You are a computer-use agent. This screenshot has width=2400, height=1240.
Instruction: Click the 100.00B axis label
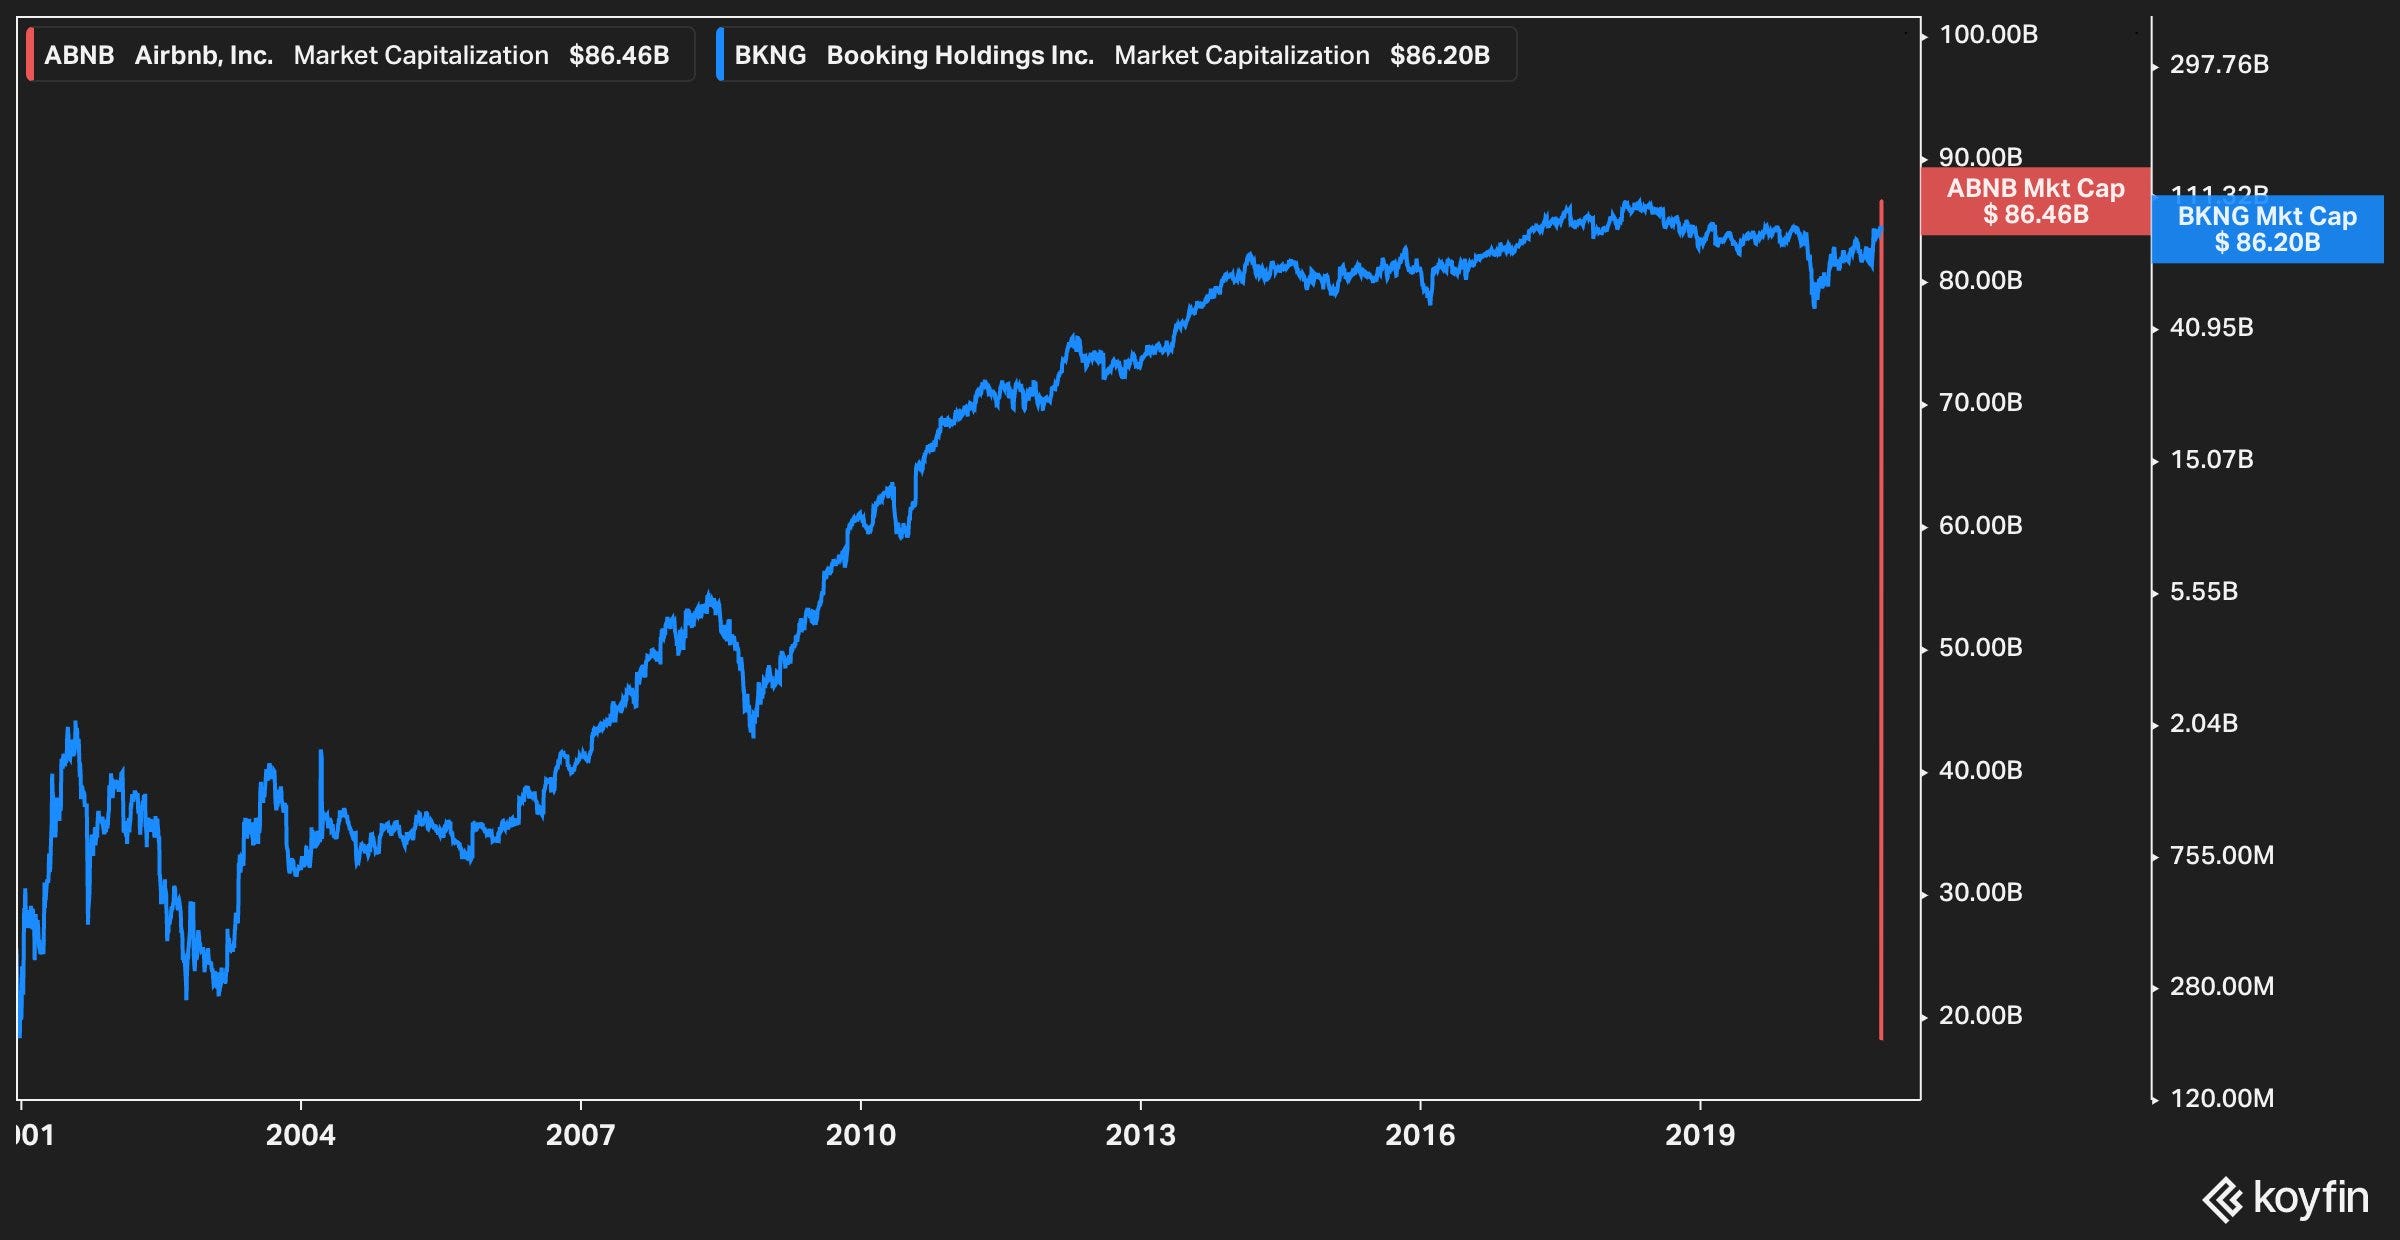(1988, 35)
